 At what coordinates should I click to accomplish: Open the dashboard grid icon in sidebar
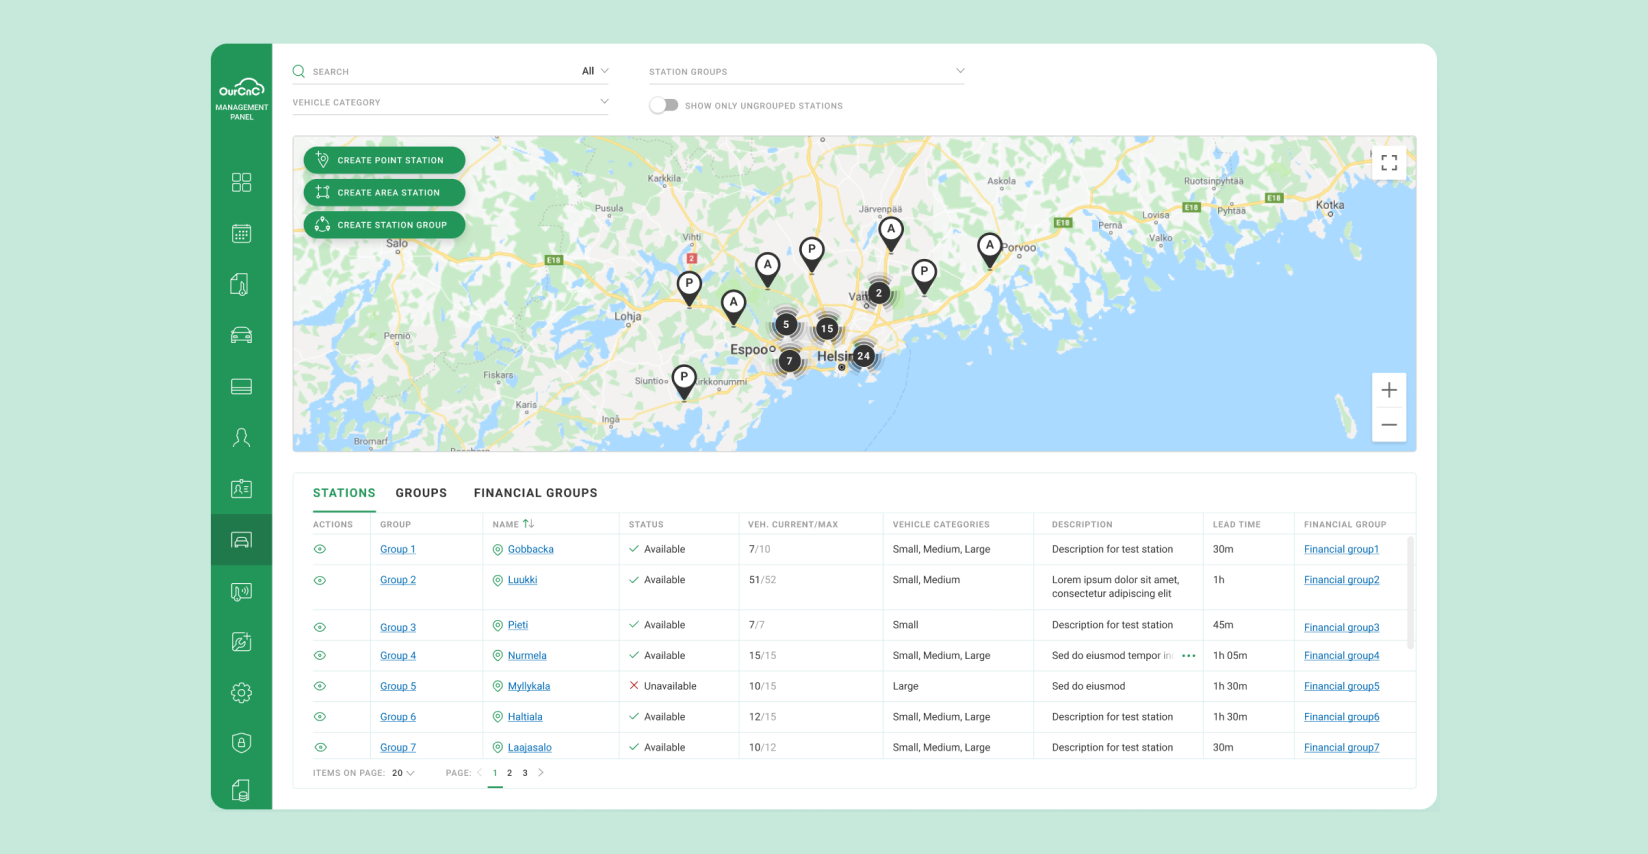coord(241,182)
